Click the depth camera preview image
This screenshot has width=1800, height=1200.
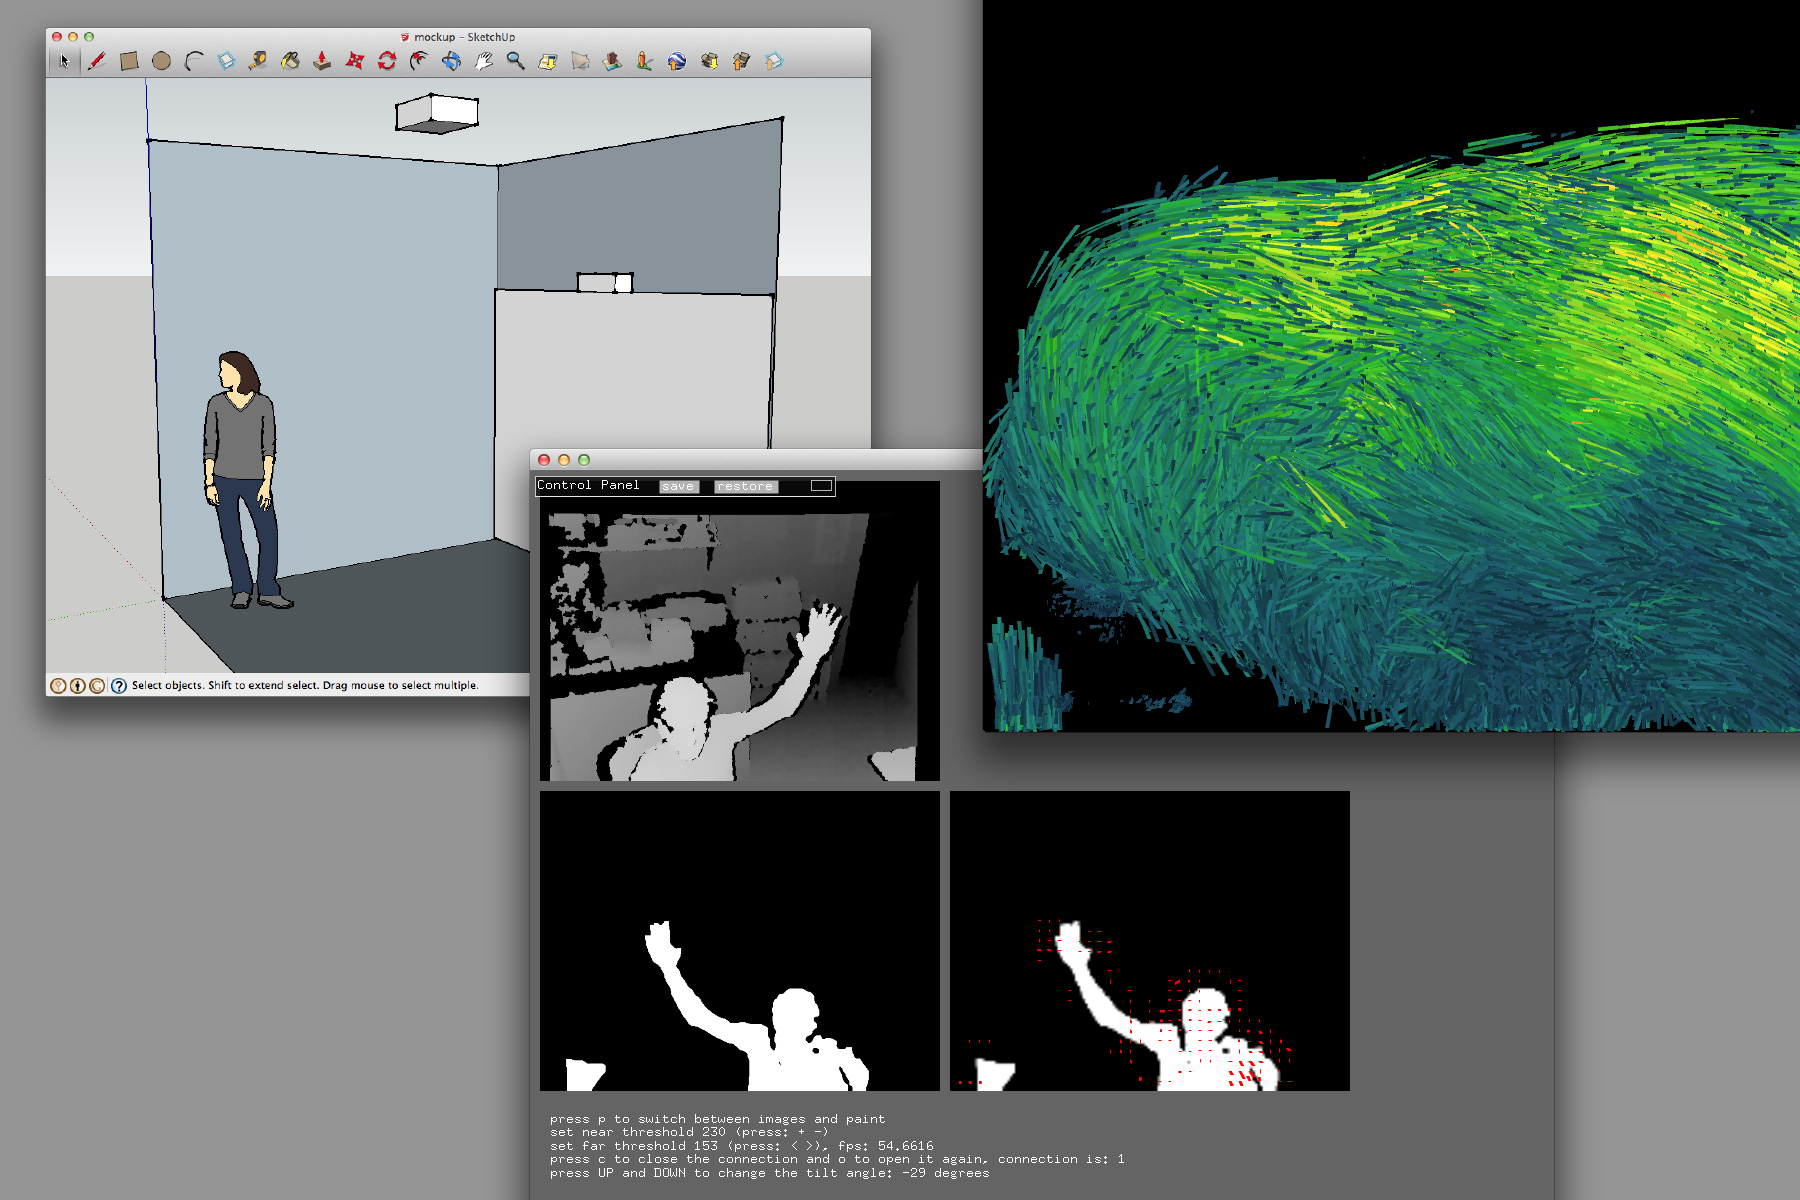click(x=740, y=646)
